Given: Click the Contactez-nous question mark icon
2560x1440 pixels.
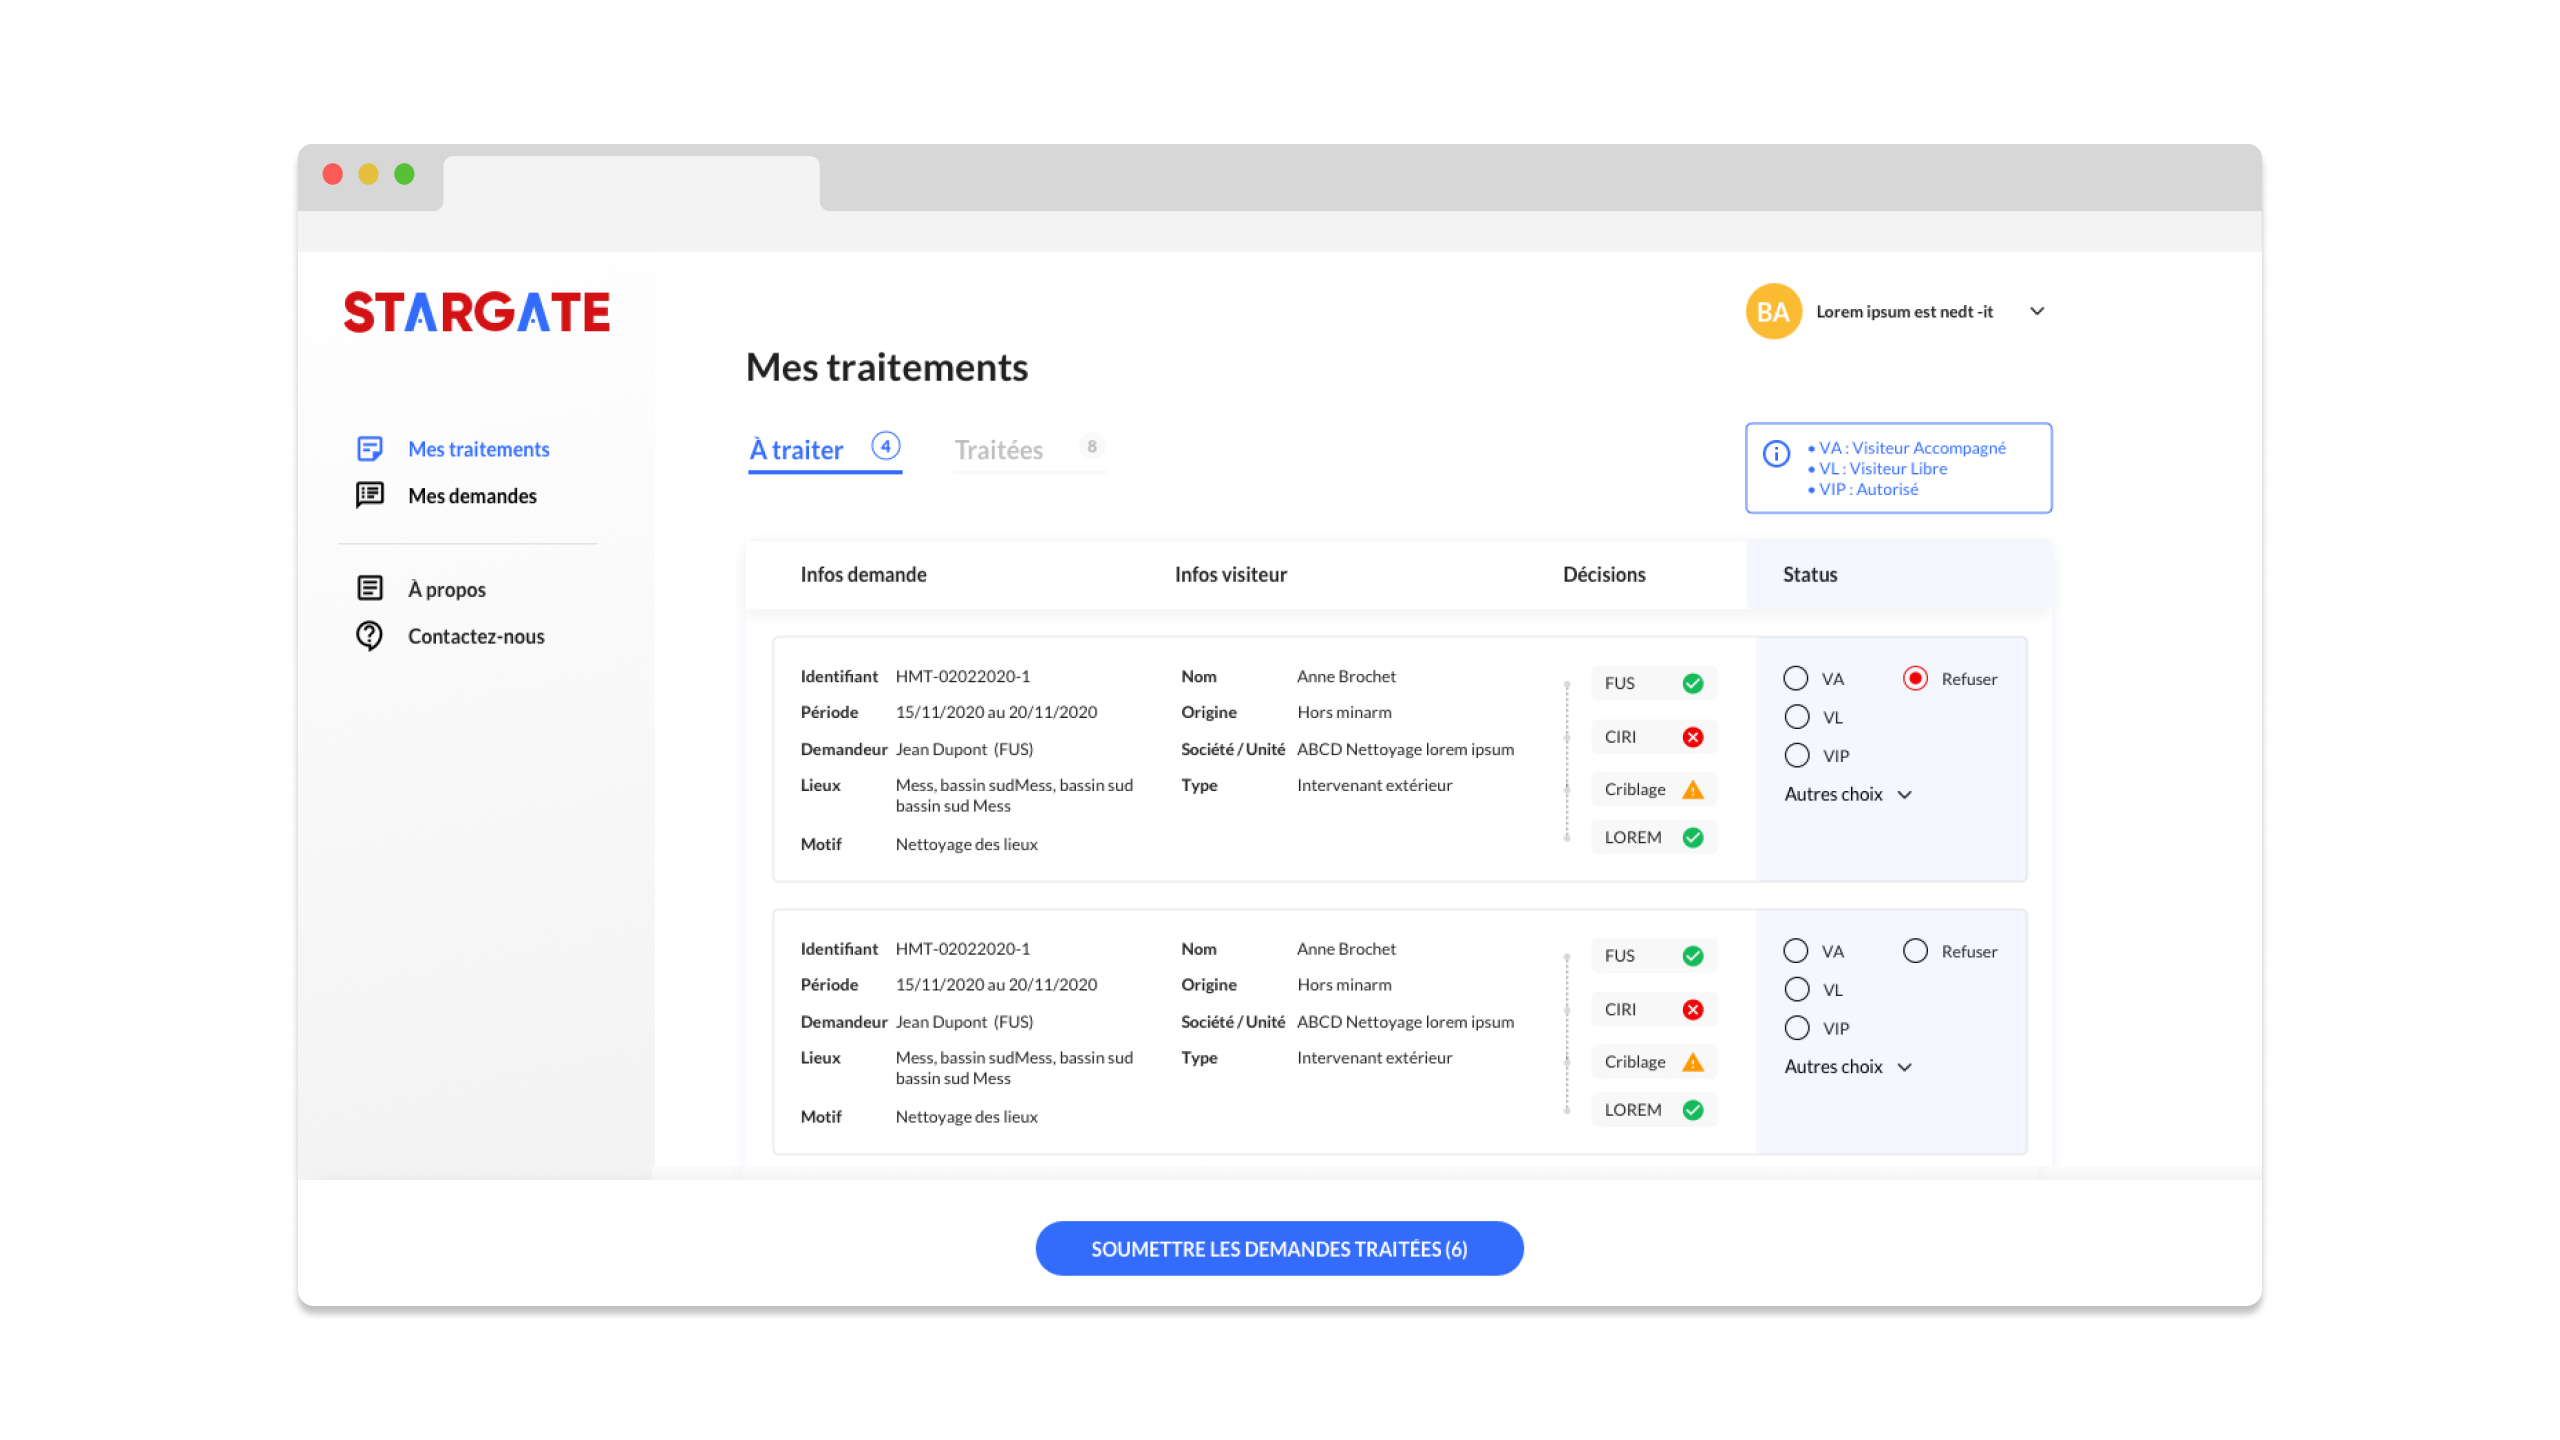Looking at the screenshot, I should (370, 636).
